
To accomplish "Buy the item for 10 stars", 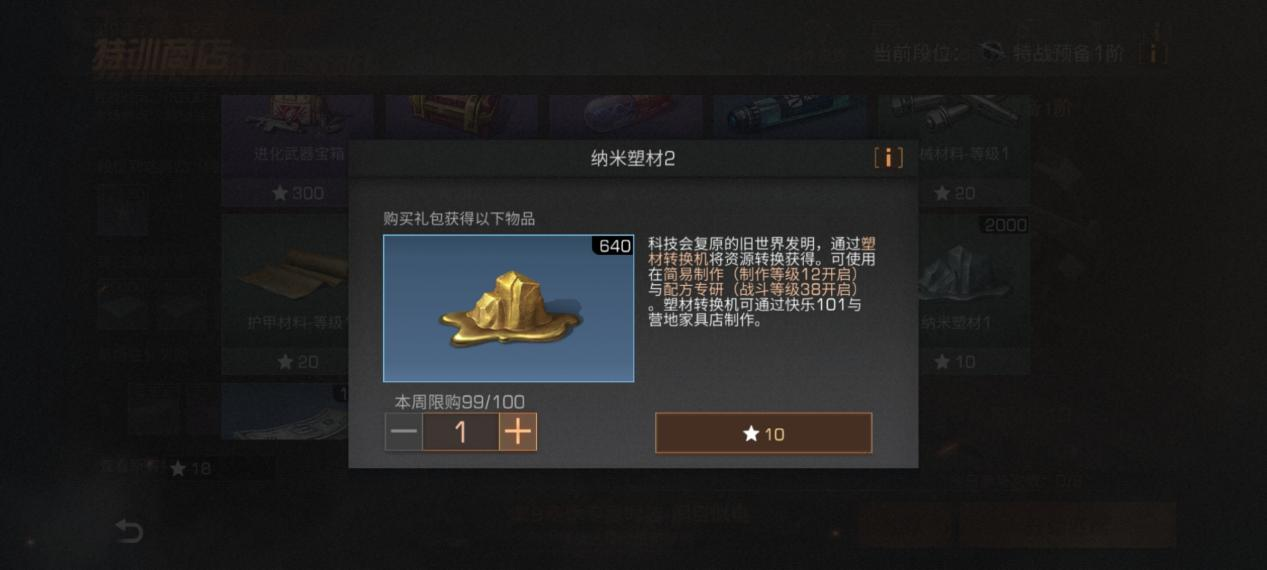I will 764,433.
